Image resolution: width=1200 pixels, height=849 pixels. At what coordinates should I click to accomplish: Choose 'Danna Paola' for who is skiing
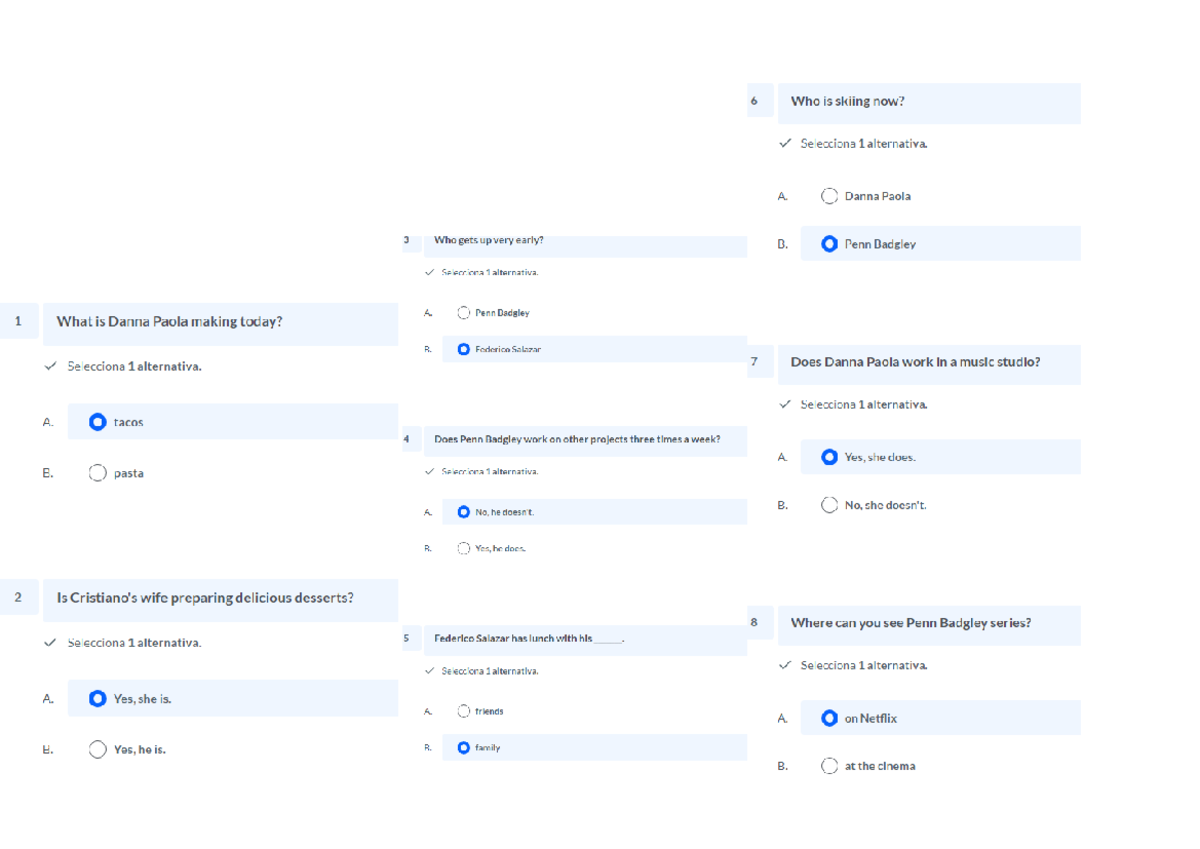829,196
